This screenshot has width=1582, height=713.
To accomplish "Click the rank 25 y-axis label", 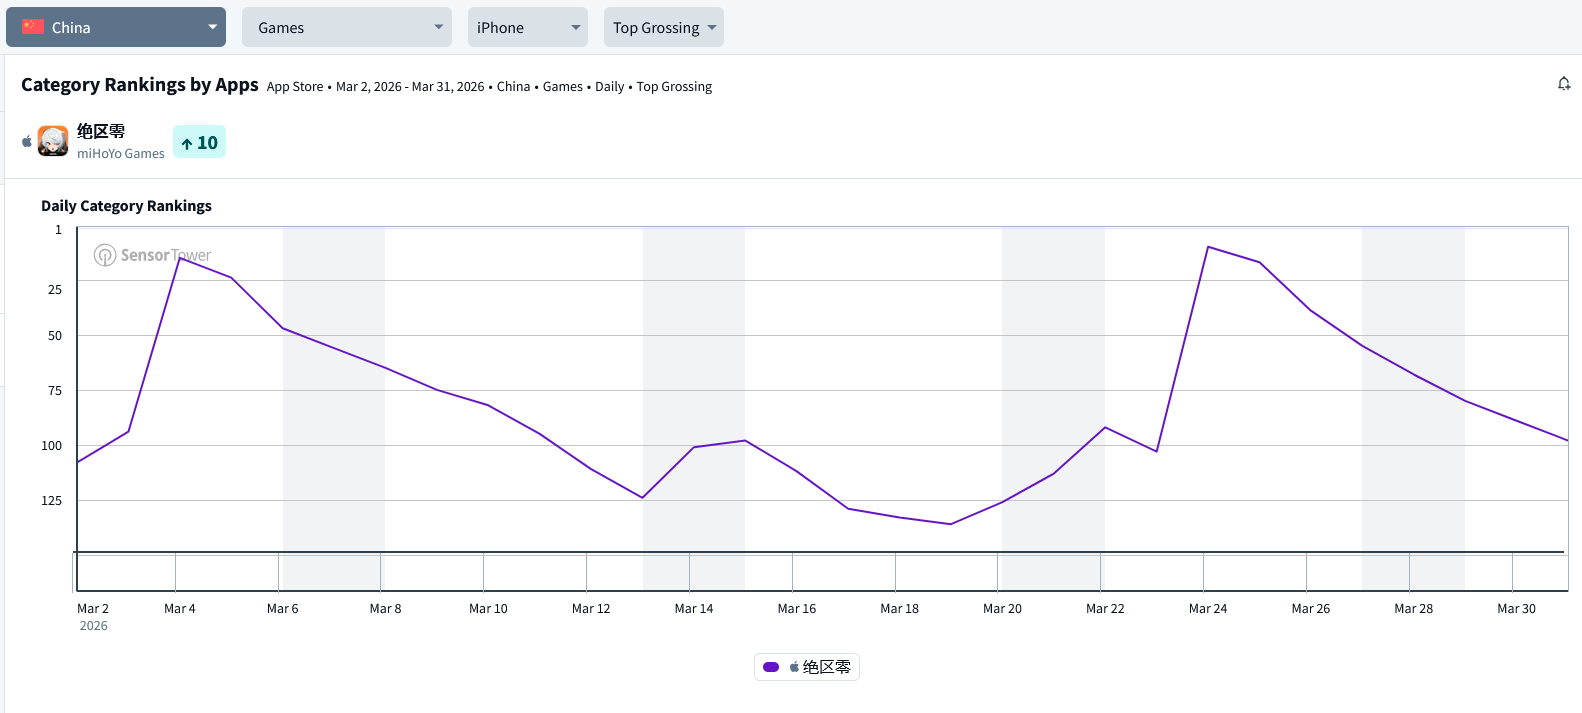I will coord(55,289).
